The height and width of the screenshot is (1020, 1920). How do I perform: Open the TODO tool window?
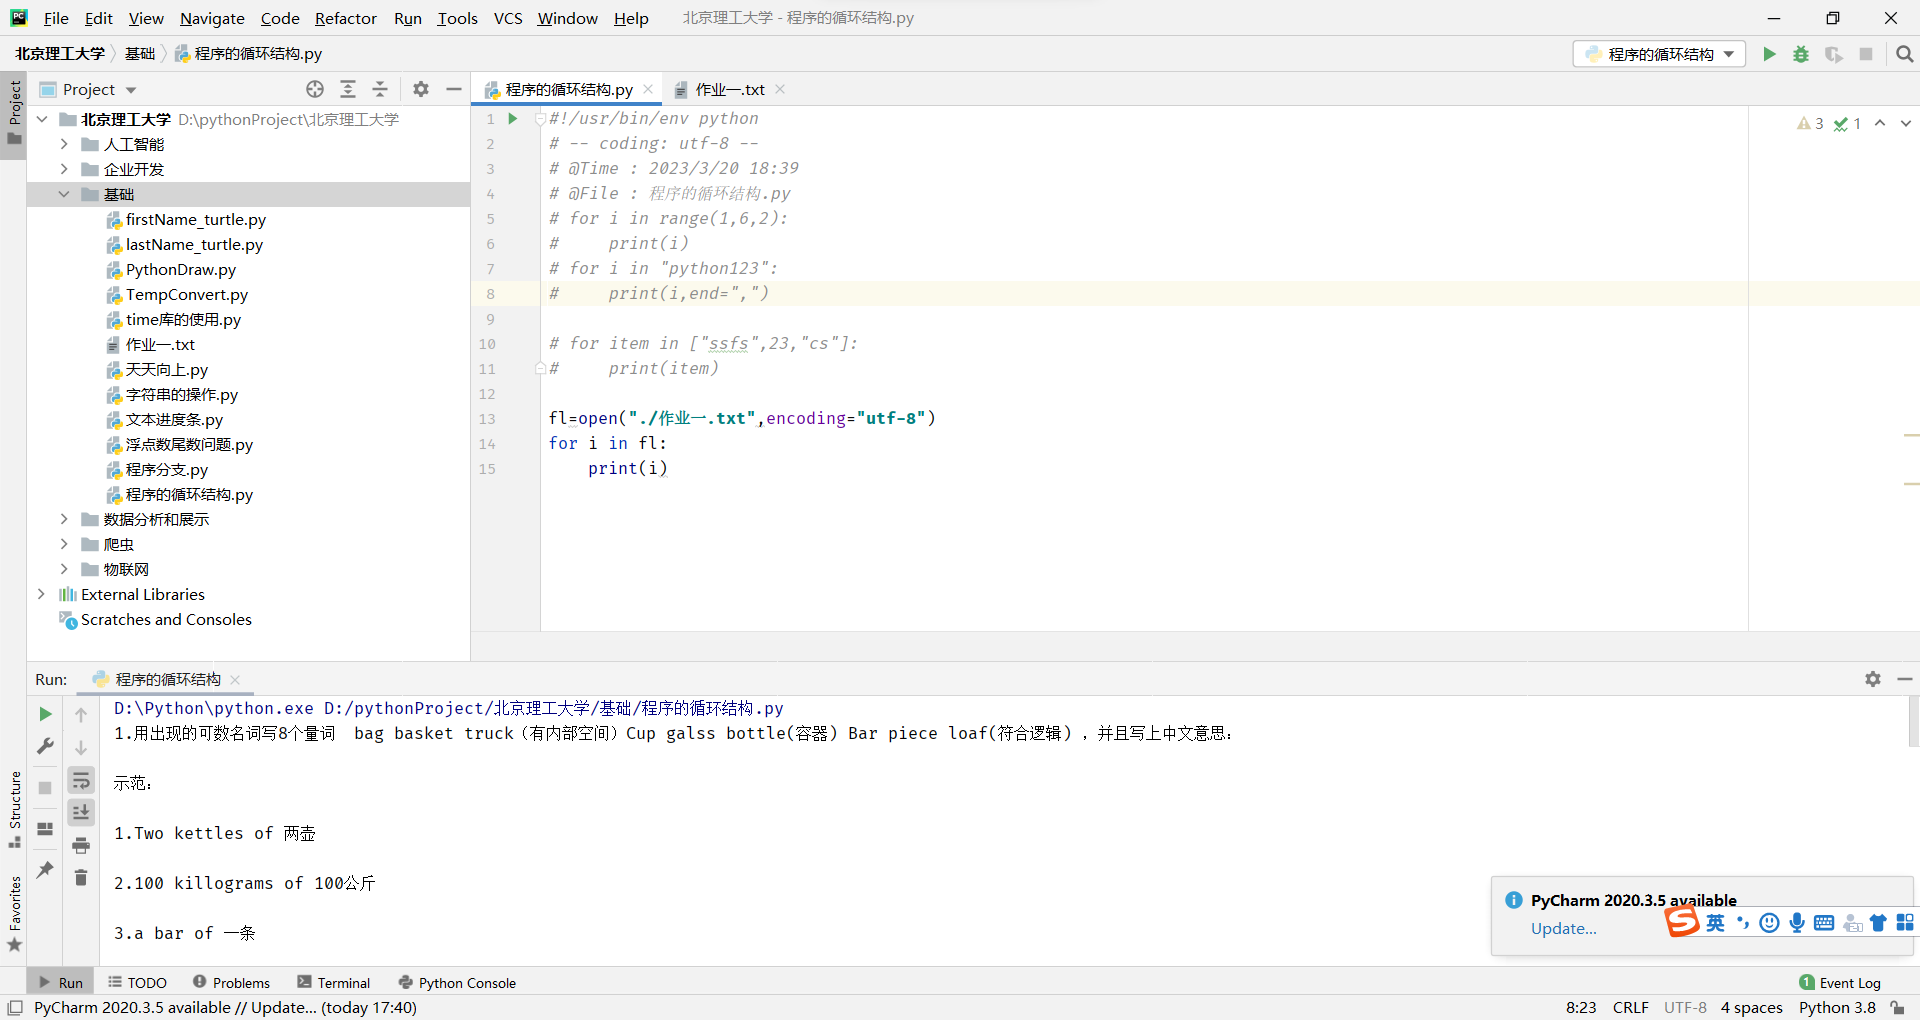(x=137, y=983)
